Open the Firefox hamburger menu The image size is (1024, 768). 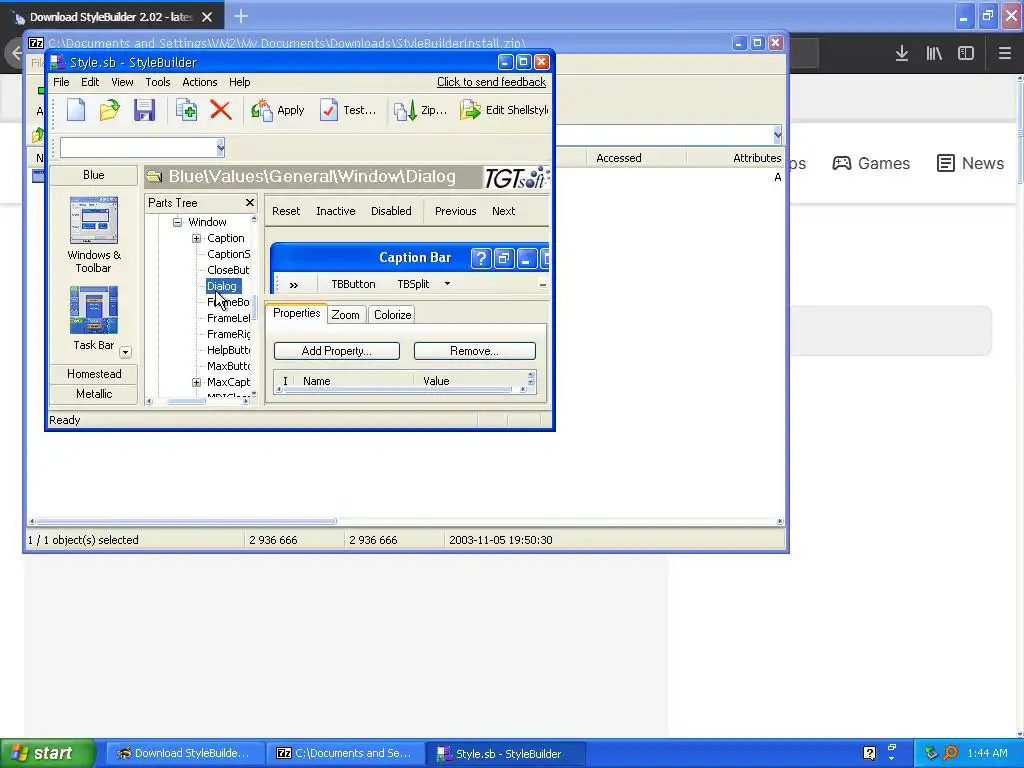[1004, 53]
